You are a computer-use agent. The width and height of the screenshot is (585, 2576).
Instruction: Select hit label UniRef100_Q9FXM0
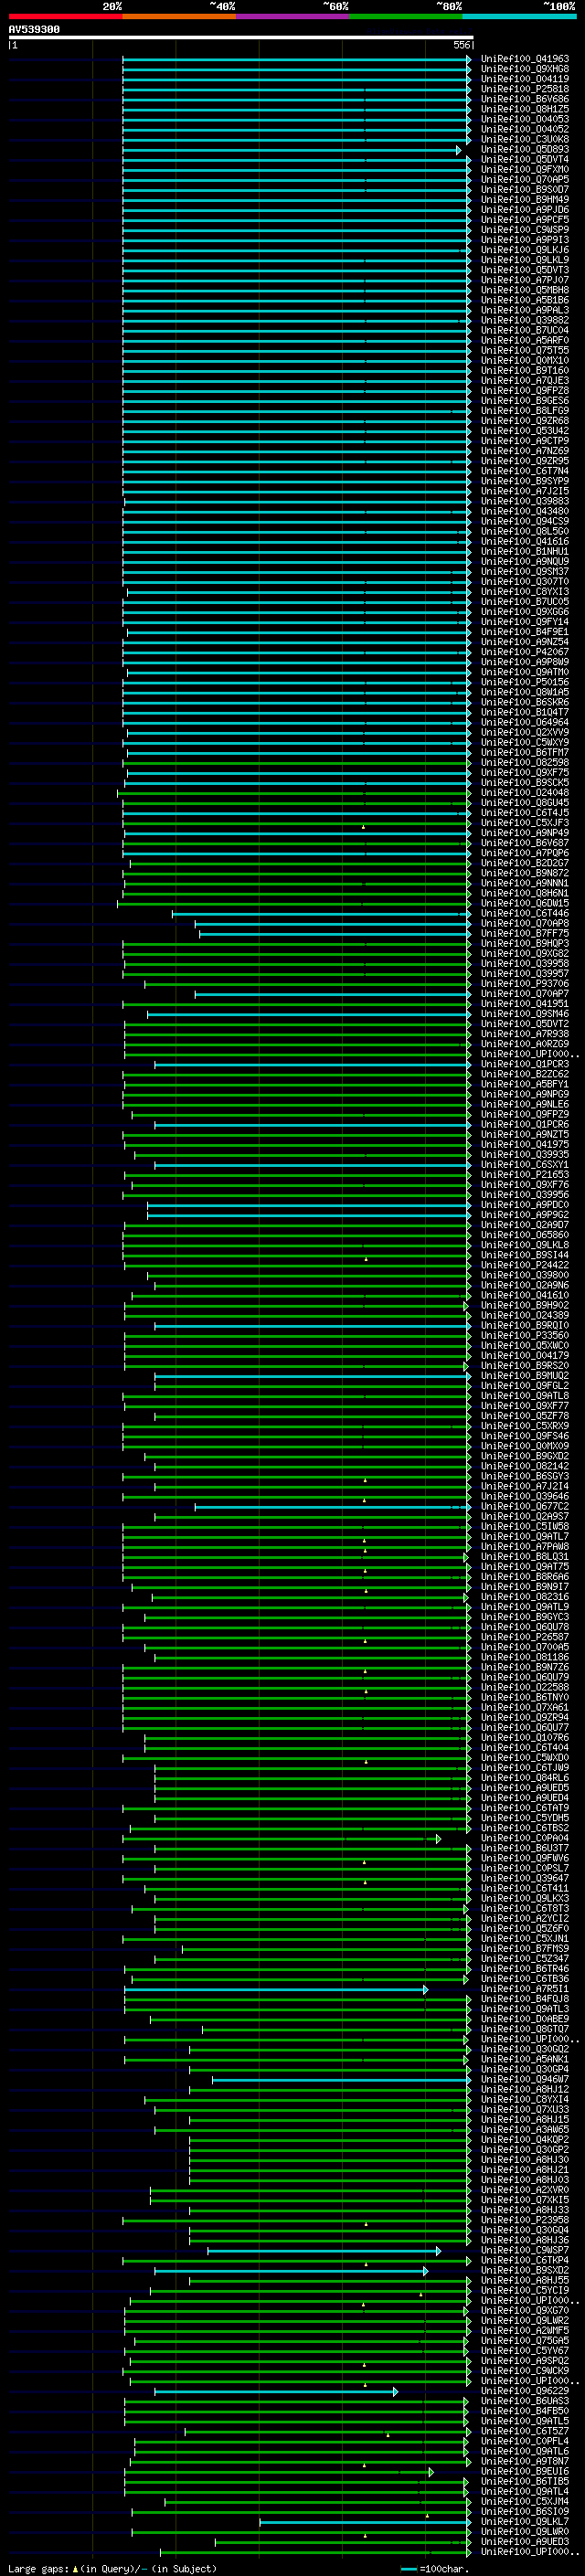(x=525, y=169)
